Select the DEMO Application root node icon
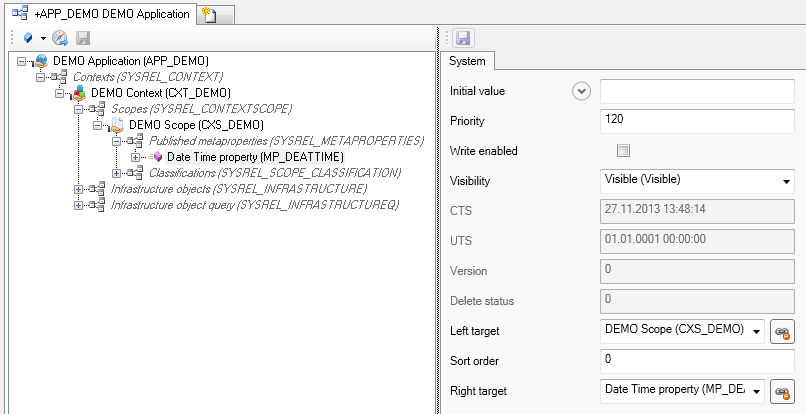 click(x=41, y=61)
